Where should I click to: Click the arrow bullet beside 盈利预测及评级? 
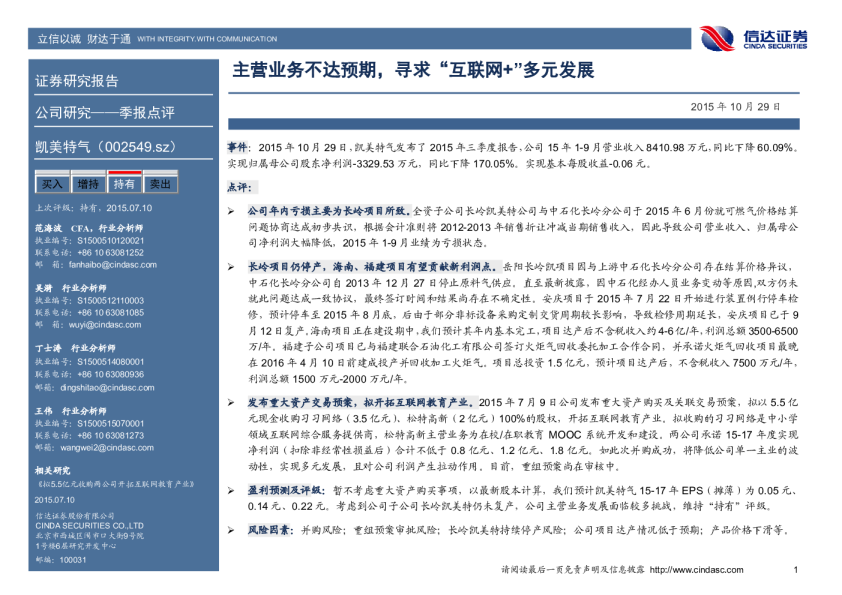[233, 491]
